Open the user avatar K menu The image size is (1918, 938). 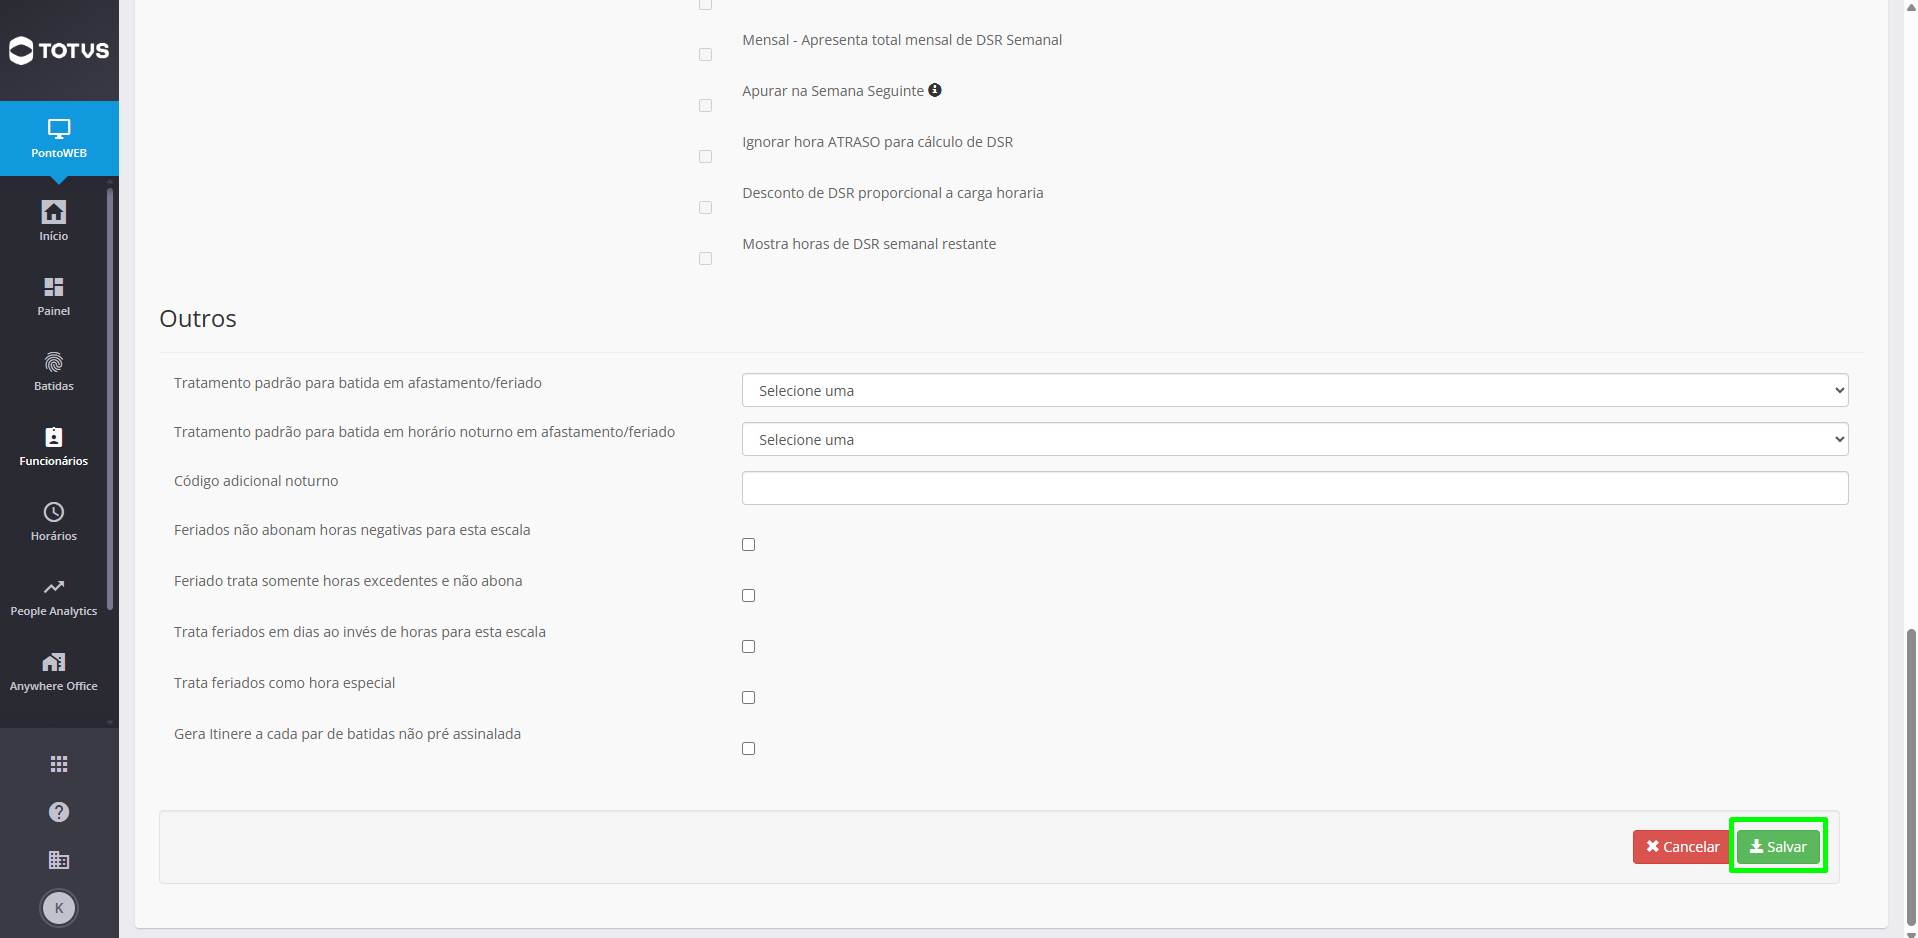[x=59, y=908]
